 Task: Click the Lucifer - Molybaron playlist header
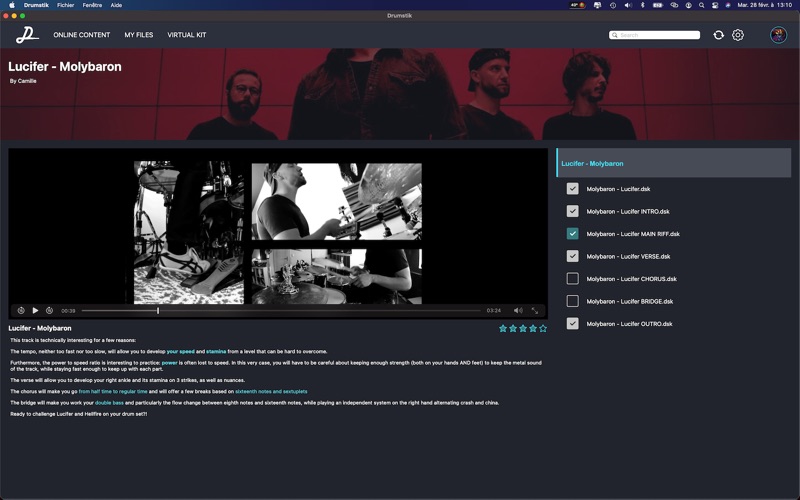pyautogui.click(x=673, y=163)
